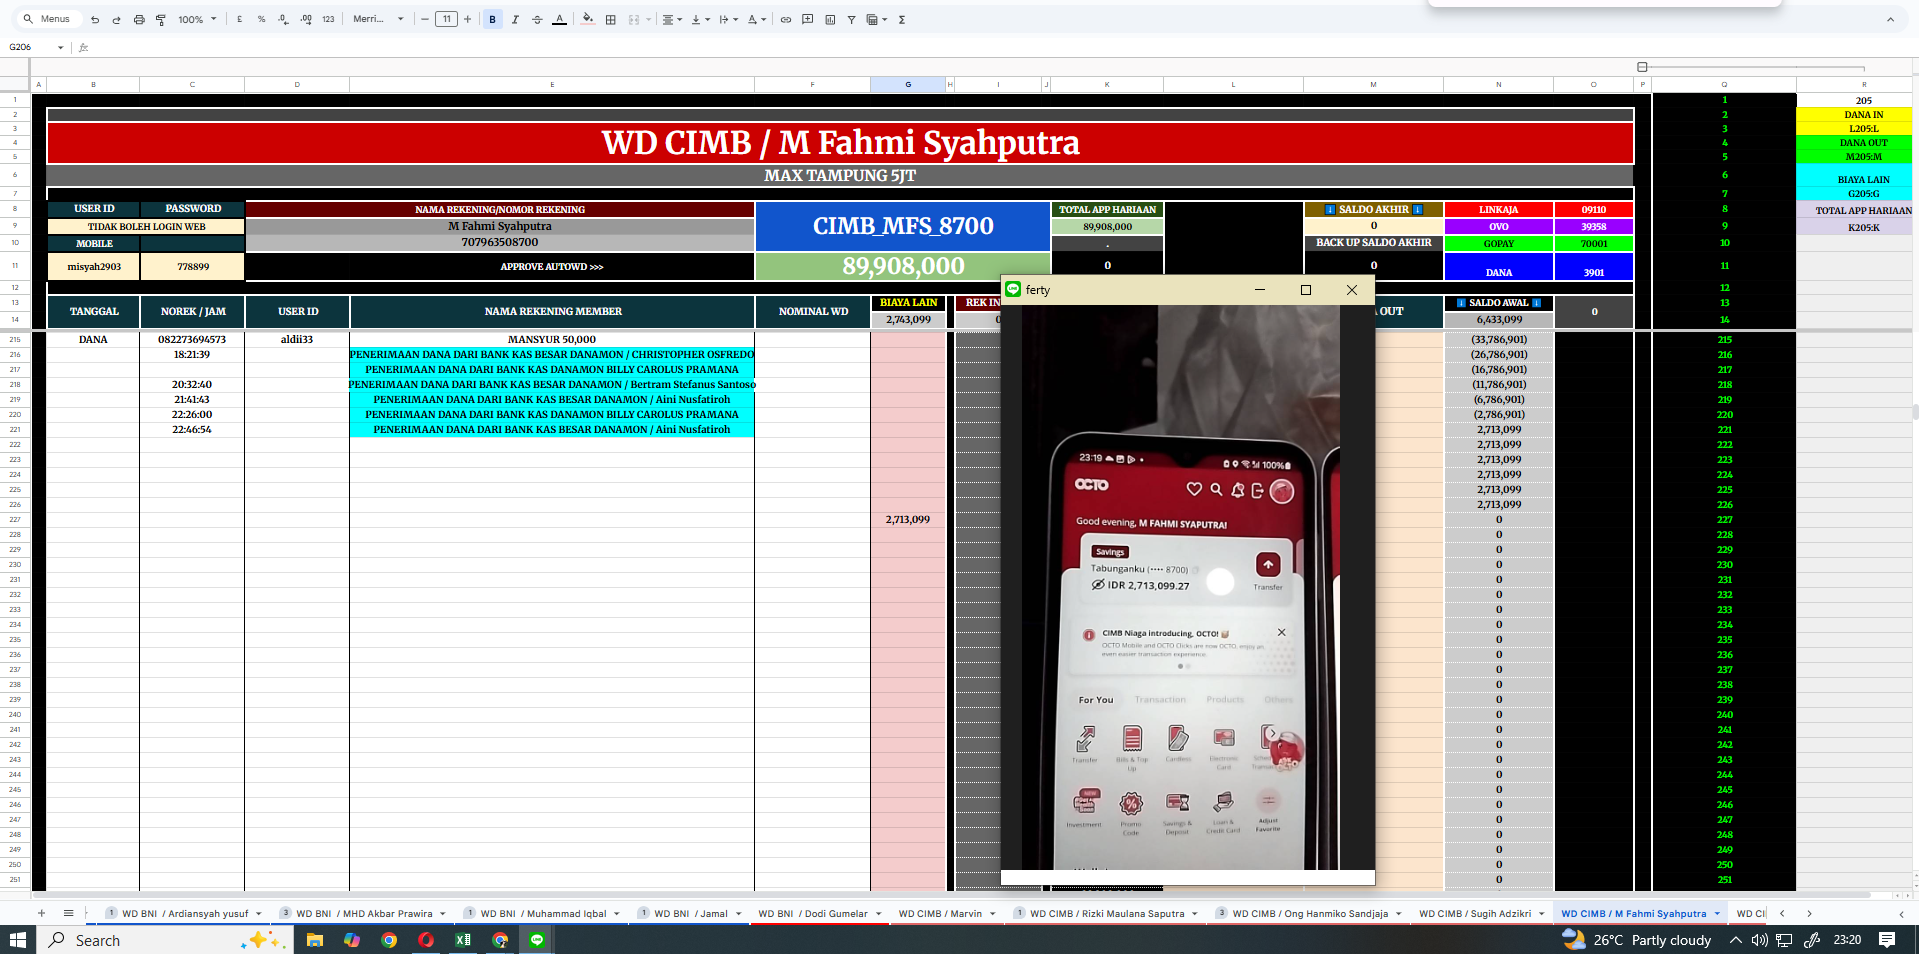Viewport: 1919px width, 954px height.
Task: Toggle Strikethrough formatting
Action: (x=537, y=19)
